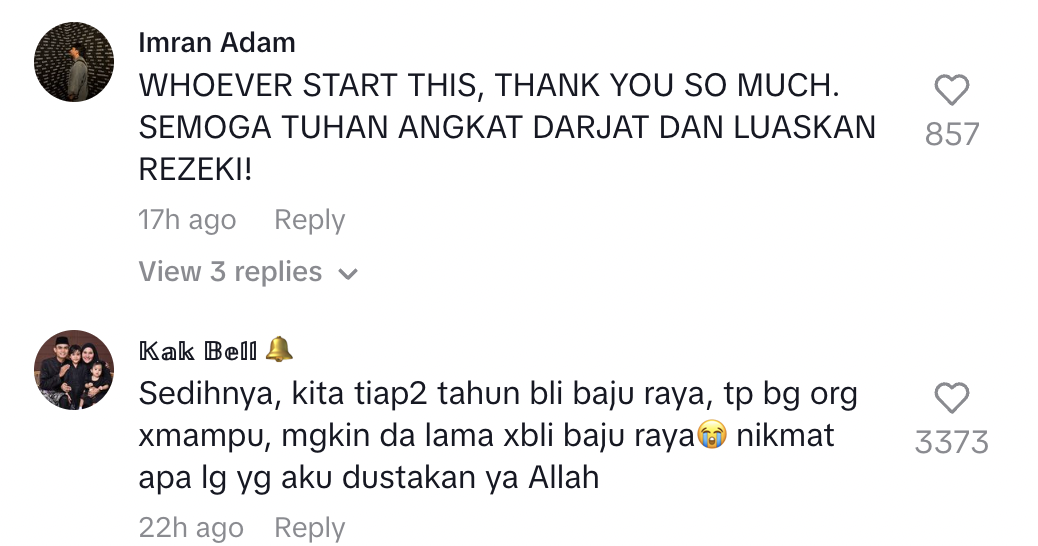Click the REZEKI! line of the comment
The height and width of the screenshot is (546, 1038).
point(195,170)
